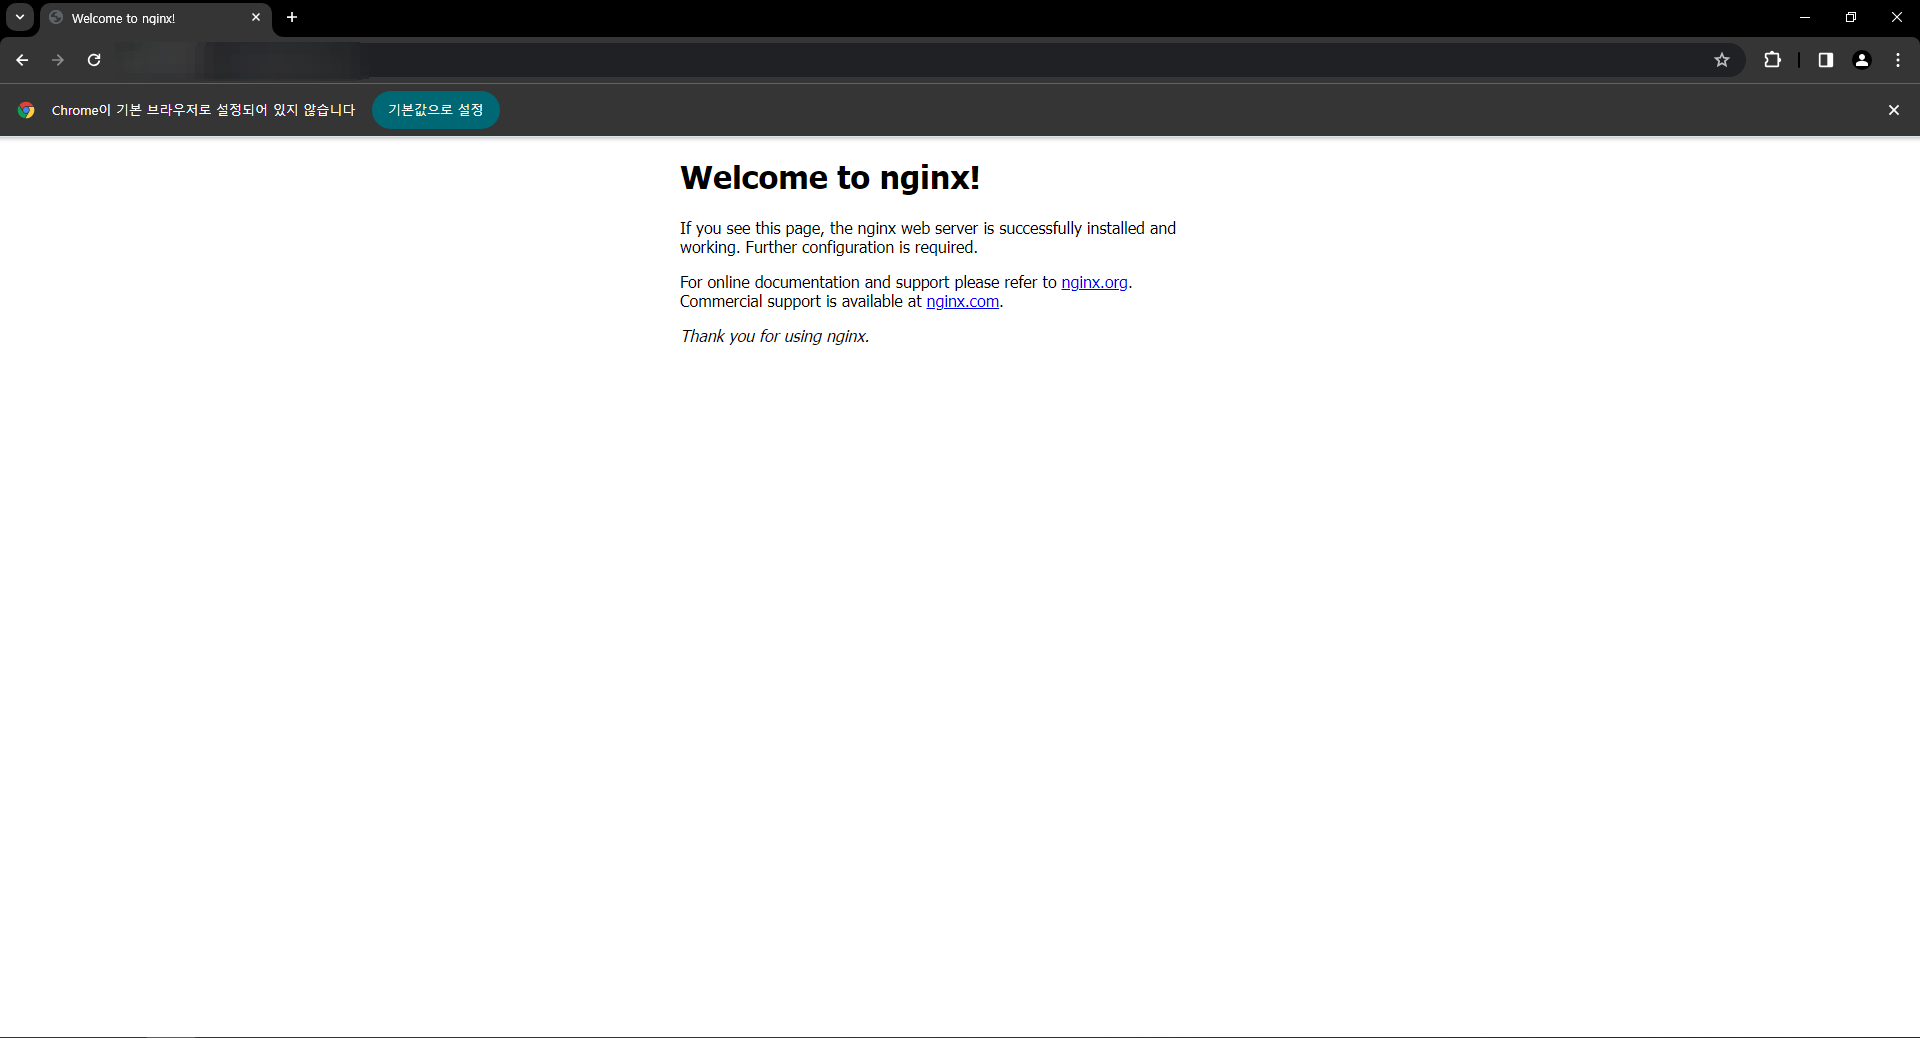
Task: Click the 'Welcome to nginx!' heading
Action: point(830,178)
